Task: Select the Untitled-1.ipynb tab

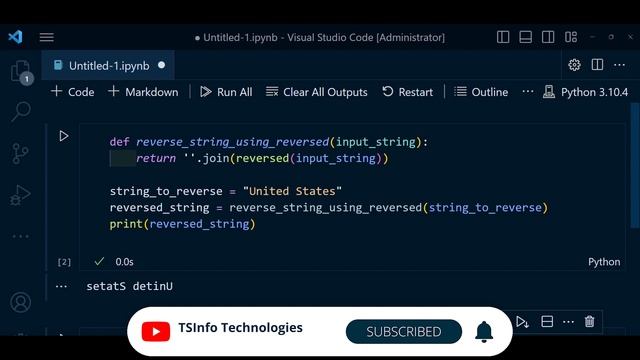Action: [109, 66]
